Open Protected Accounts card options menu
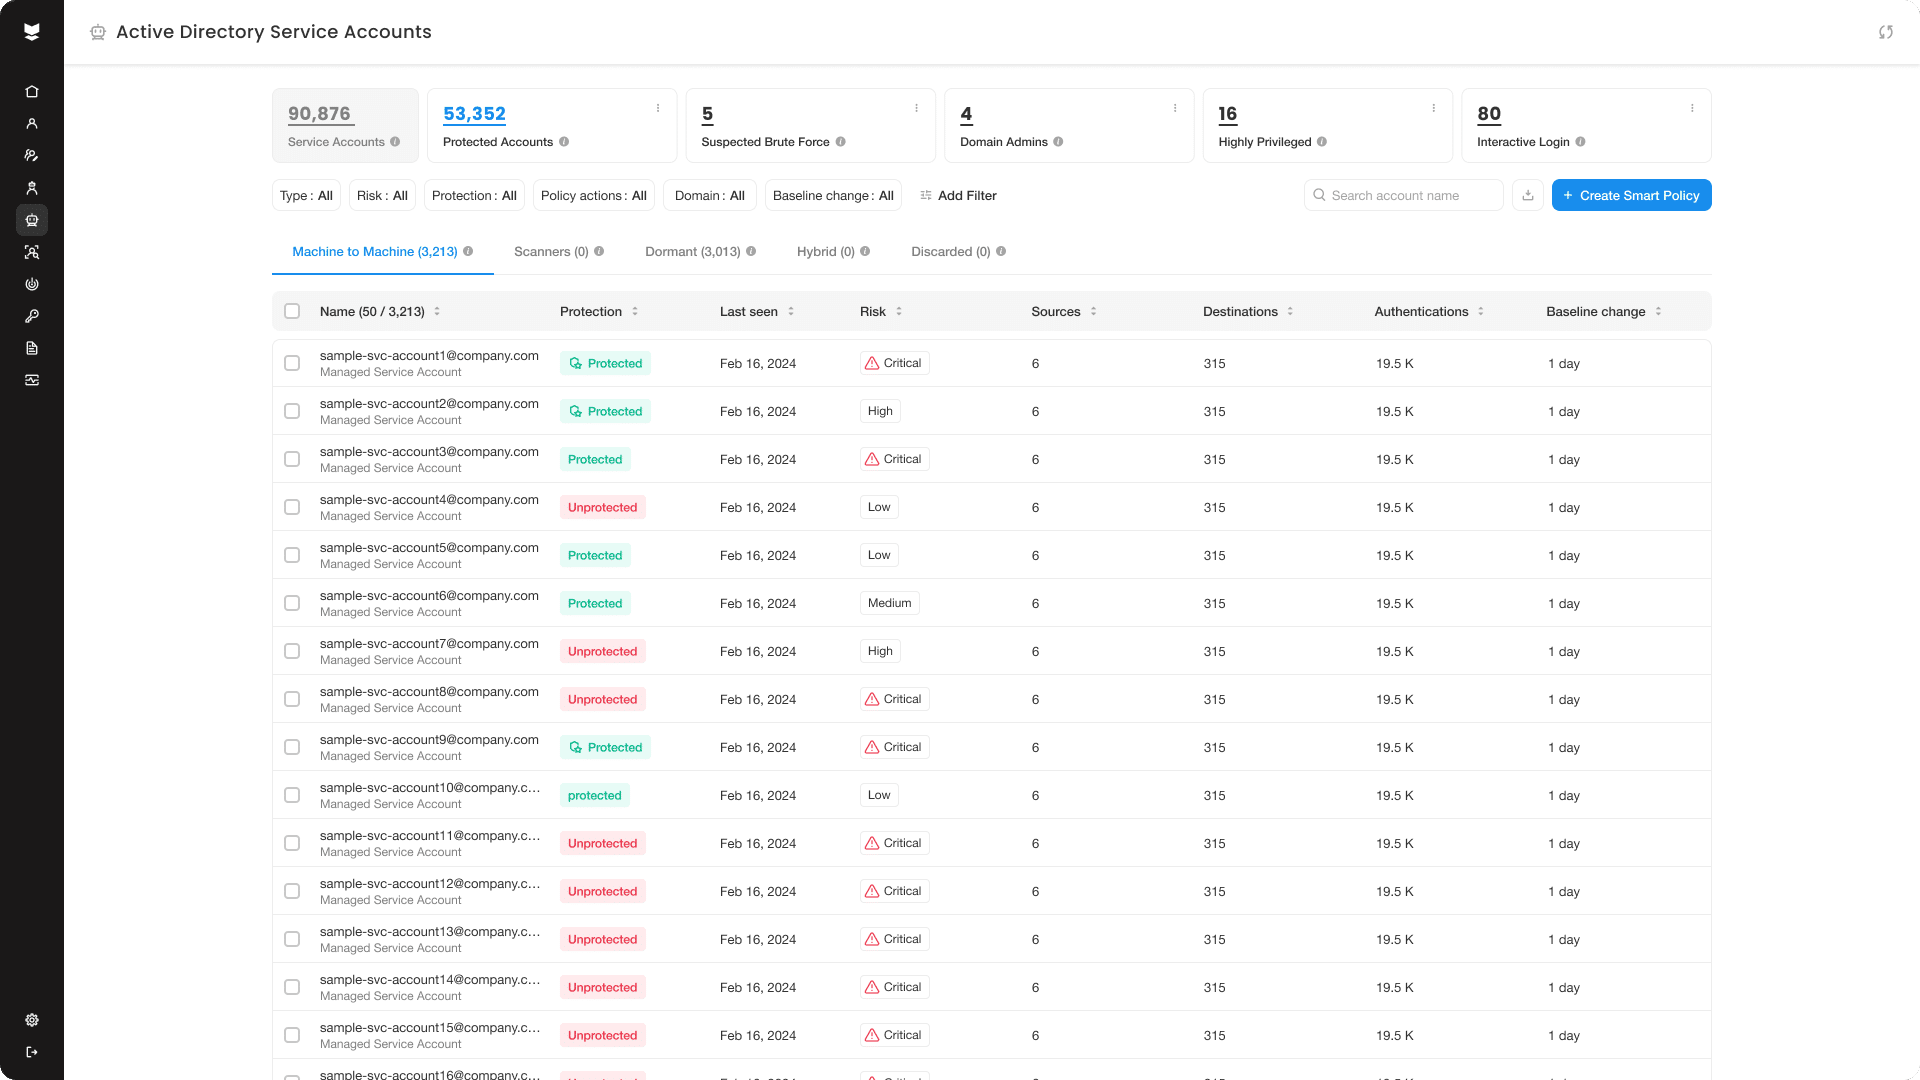 658,108
